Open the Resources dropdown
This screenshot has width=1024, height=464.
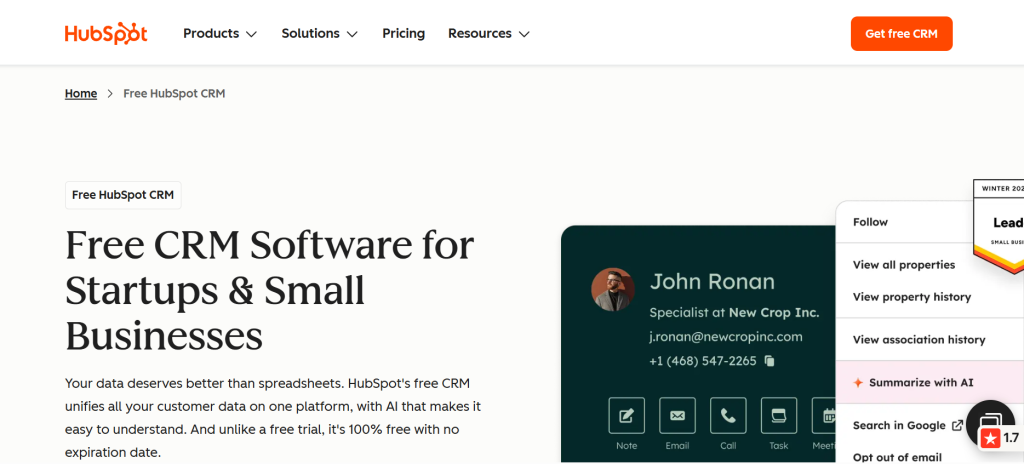coord(488,33)
